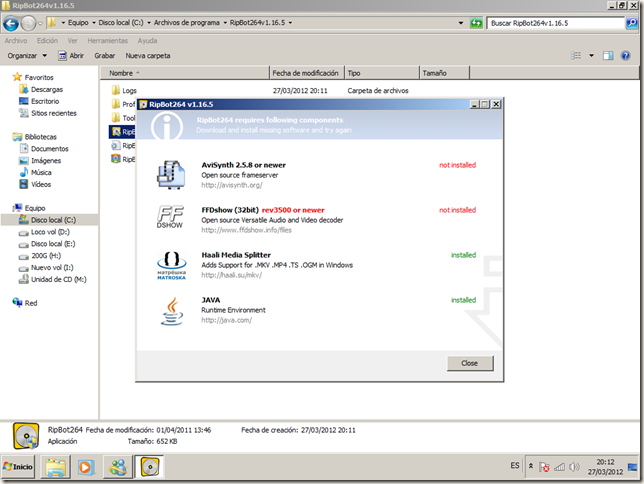
Task: Open Documentos library
Action: [44, 149]
